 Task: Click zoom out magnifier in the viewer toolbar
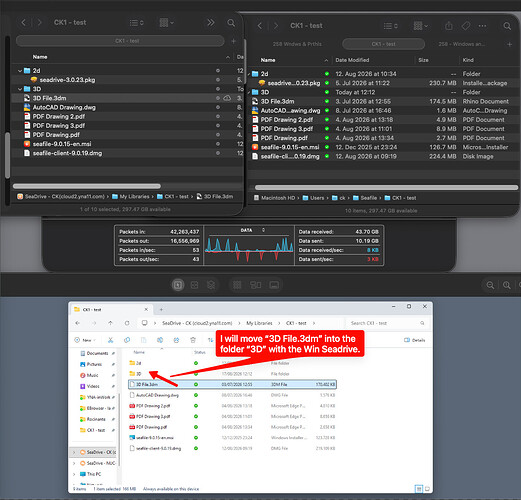[x=490, y=285]
